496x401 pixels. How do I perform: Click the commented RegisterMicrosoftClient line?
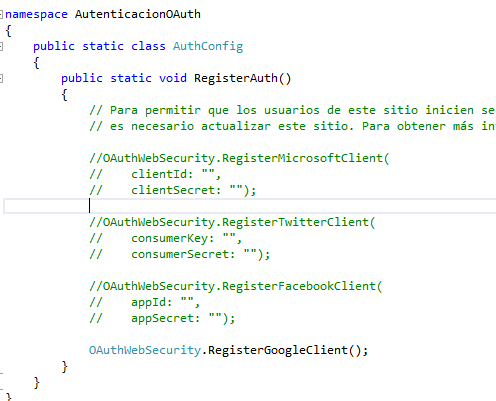click(239, 158)
